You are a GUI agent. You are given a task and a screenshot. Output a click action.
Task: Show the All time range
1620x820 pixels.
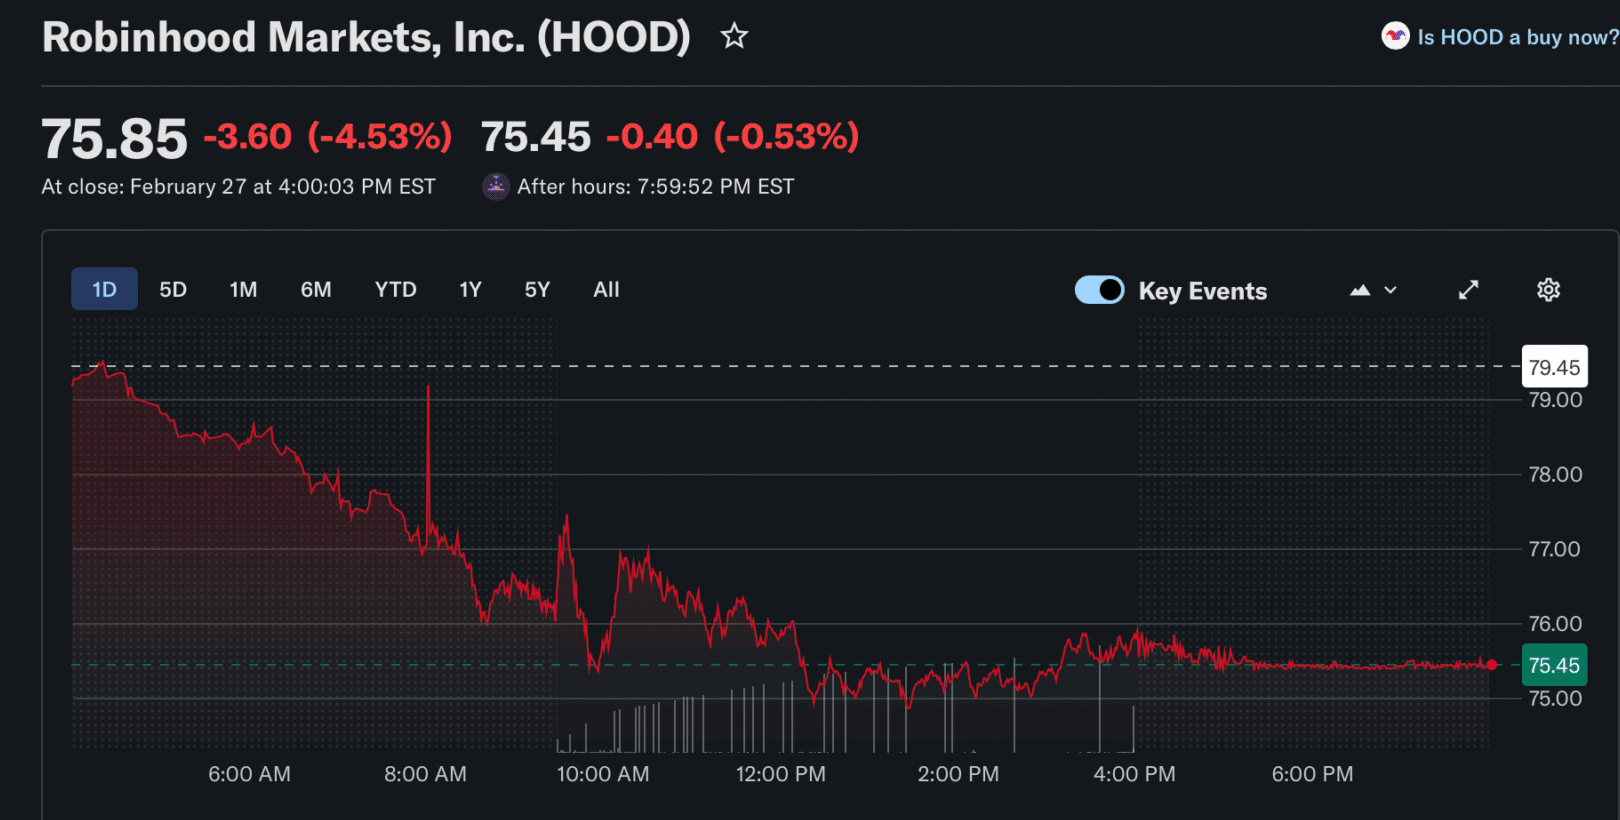[606, 290]
